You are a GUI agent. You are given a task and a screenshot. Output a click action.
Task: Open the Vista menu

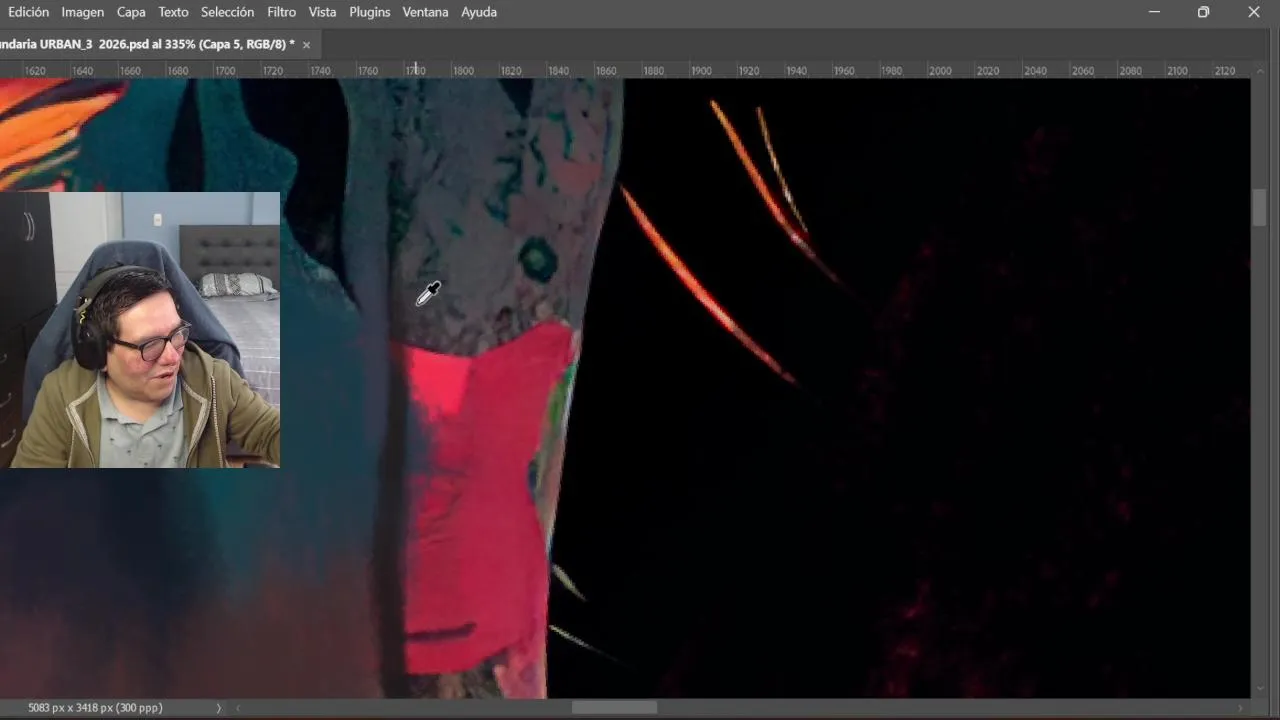(322, 12)
